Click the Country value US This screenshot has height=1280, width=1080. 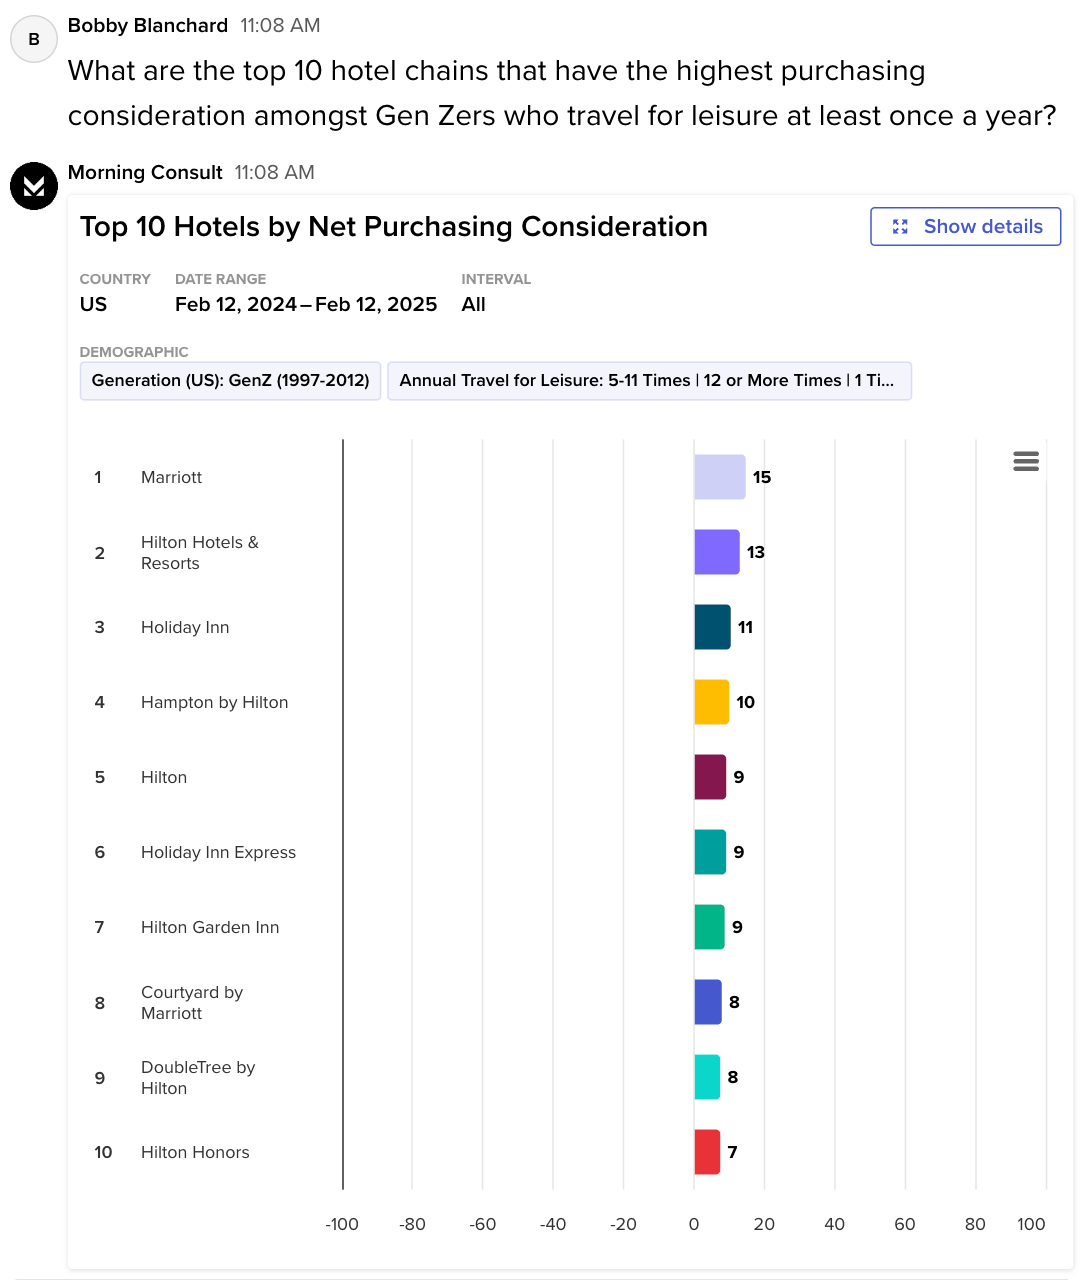pos(93,304)
